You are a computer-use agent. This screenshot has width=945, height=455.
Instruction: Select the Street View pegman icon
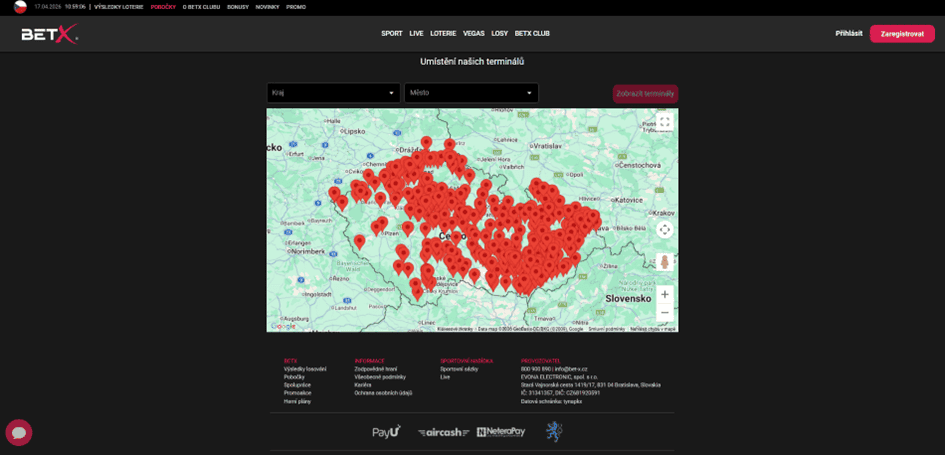(x=665, y=262)
